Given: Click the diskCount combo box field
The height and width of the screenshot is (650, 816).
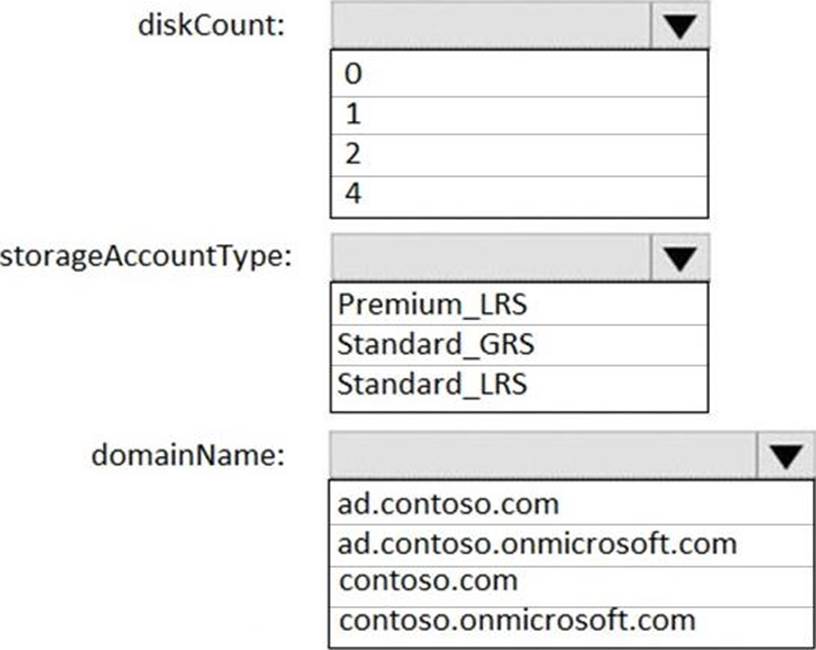Looking at the screenshot, I should point(490,26).
